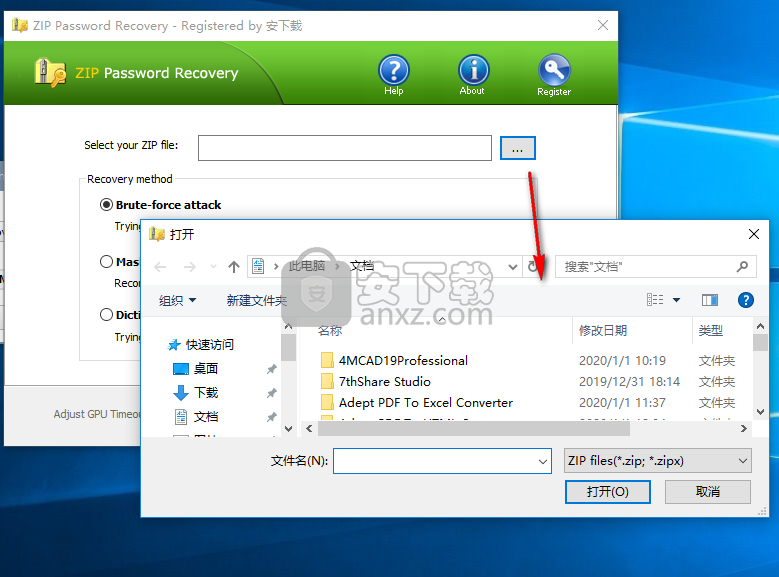779x577 pixels.
Task: Click file list vertical scroll down arrow
Action: click(760, 412)
